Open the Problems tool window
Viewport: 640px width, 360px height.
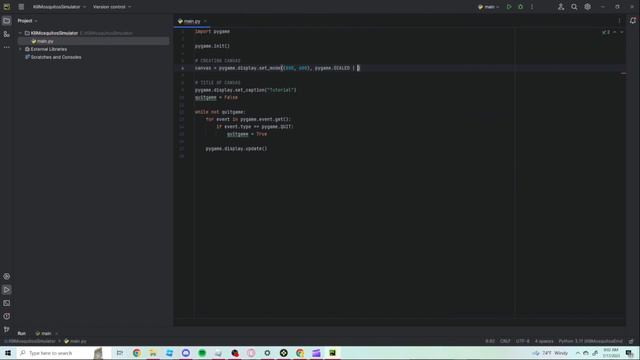(7, 316)
